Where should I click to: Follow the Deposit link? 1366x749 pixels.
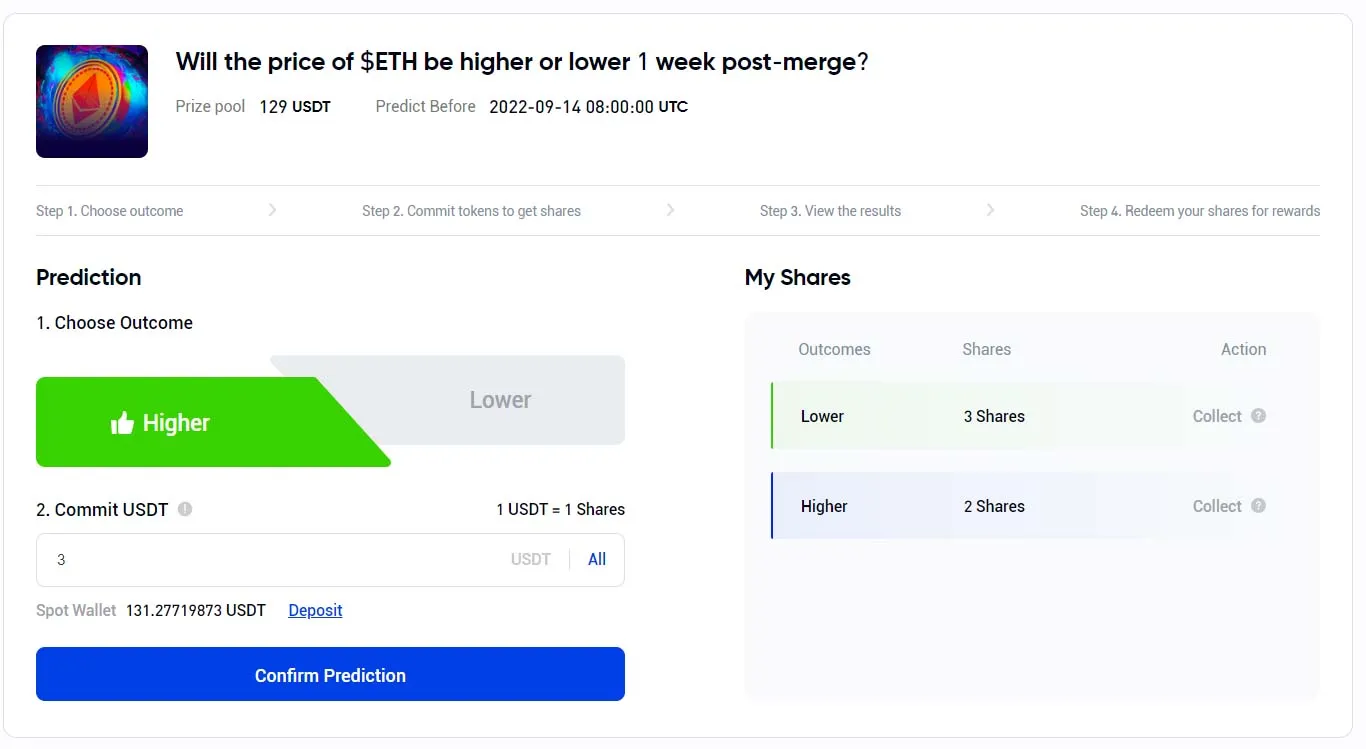click(315, 610)
